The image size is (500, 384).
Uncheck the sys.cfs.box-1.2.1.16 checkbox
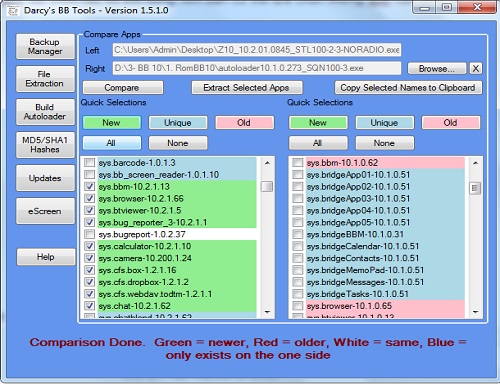[89, 270]
